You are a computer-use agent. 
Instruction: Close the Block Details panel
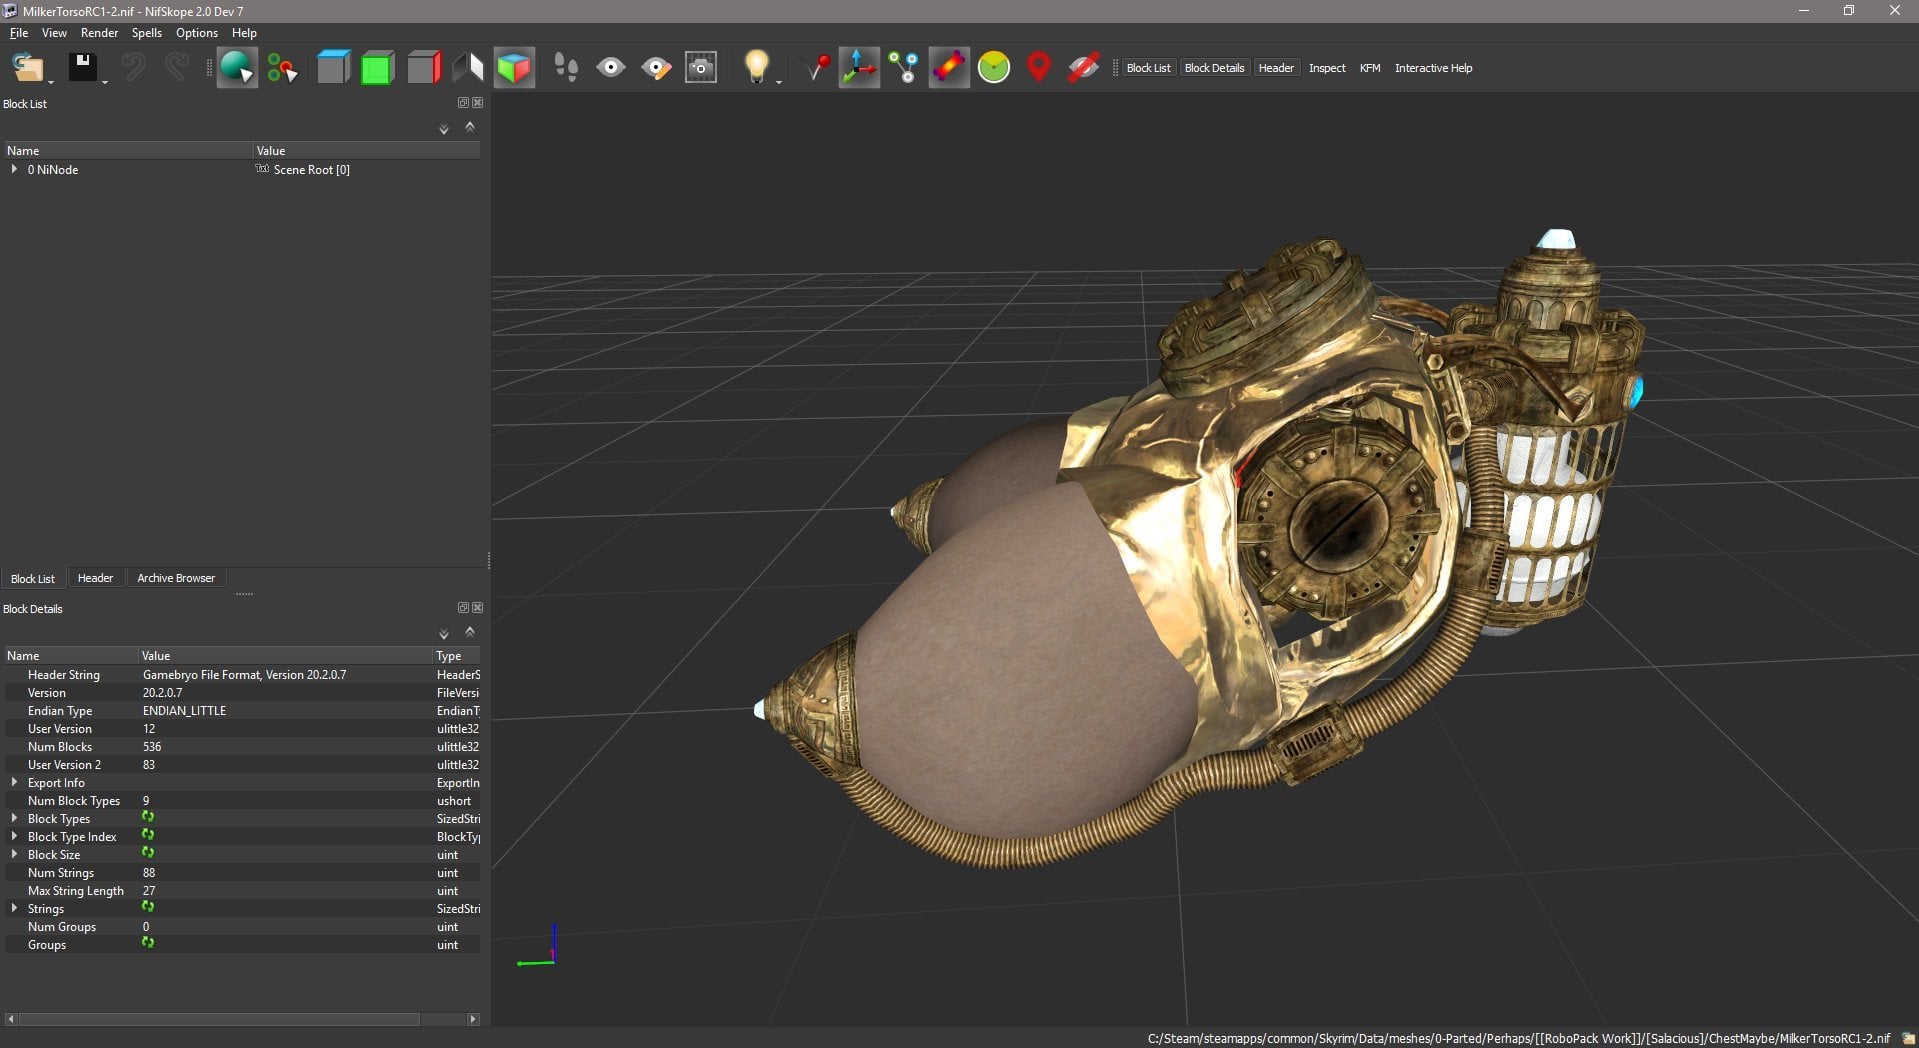(478, 608)
